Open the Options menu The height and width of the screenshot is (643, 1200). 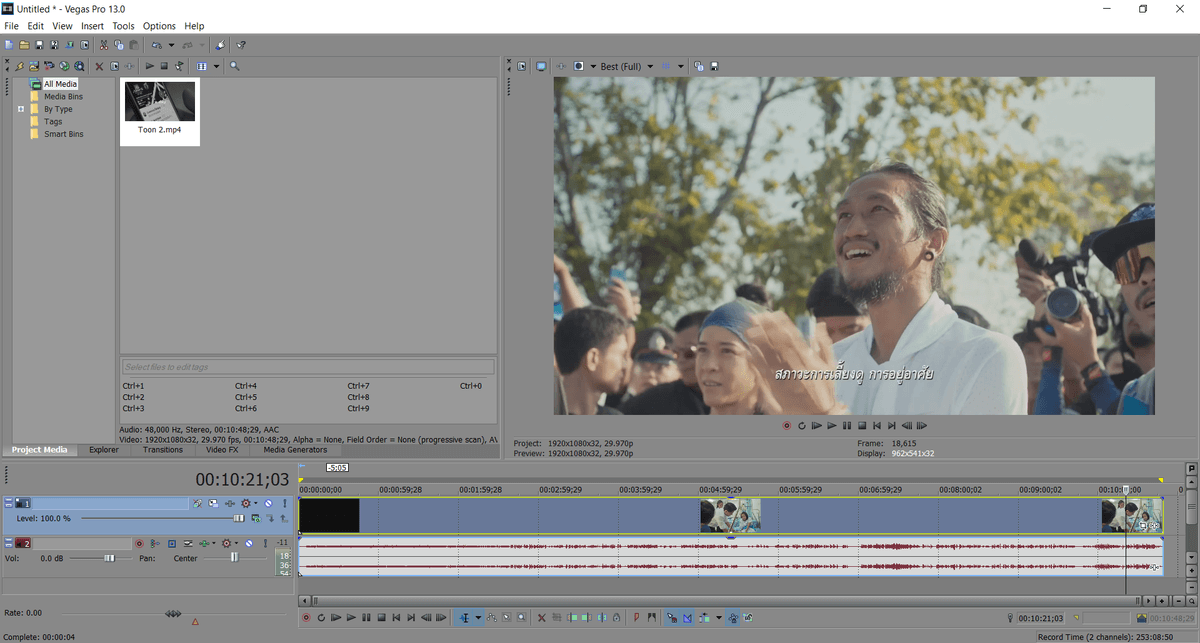point(159,26)
